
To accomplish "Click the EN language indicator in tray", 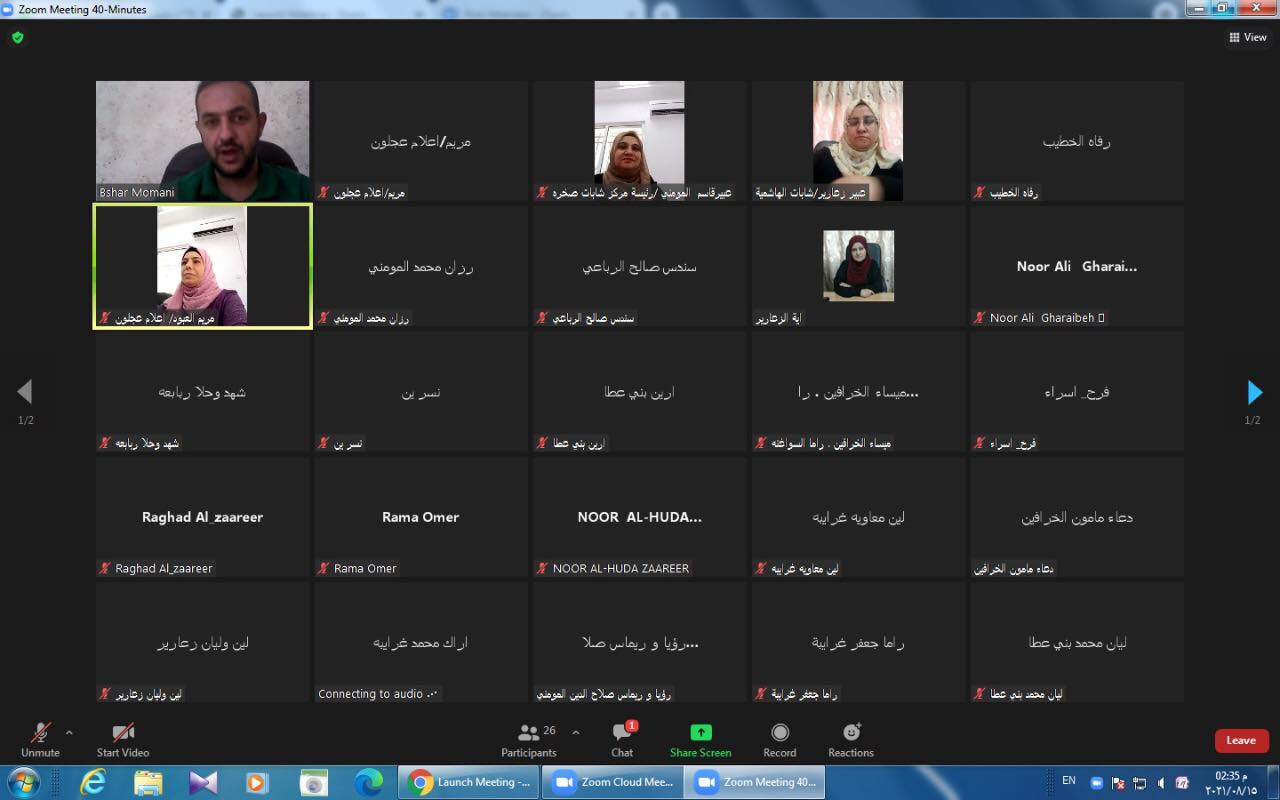I will tap(1069, 781).
